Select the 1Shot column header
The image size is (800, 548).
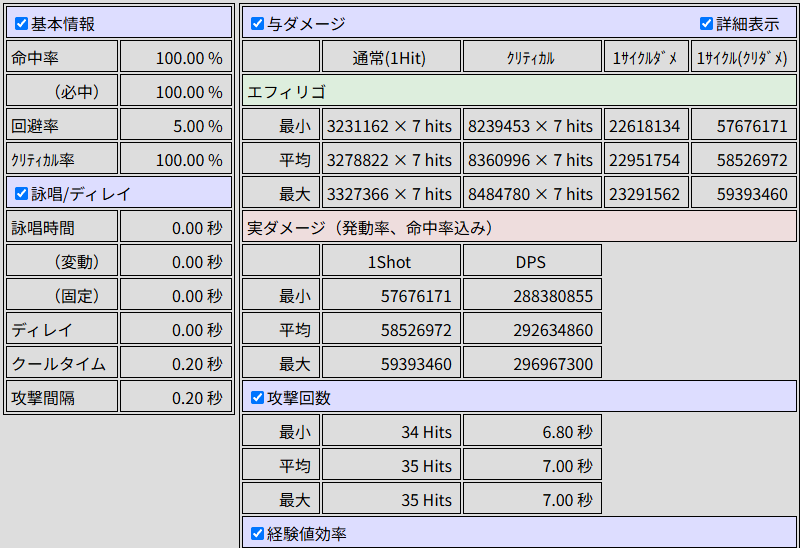[391, 261]
